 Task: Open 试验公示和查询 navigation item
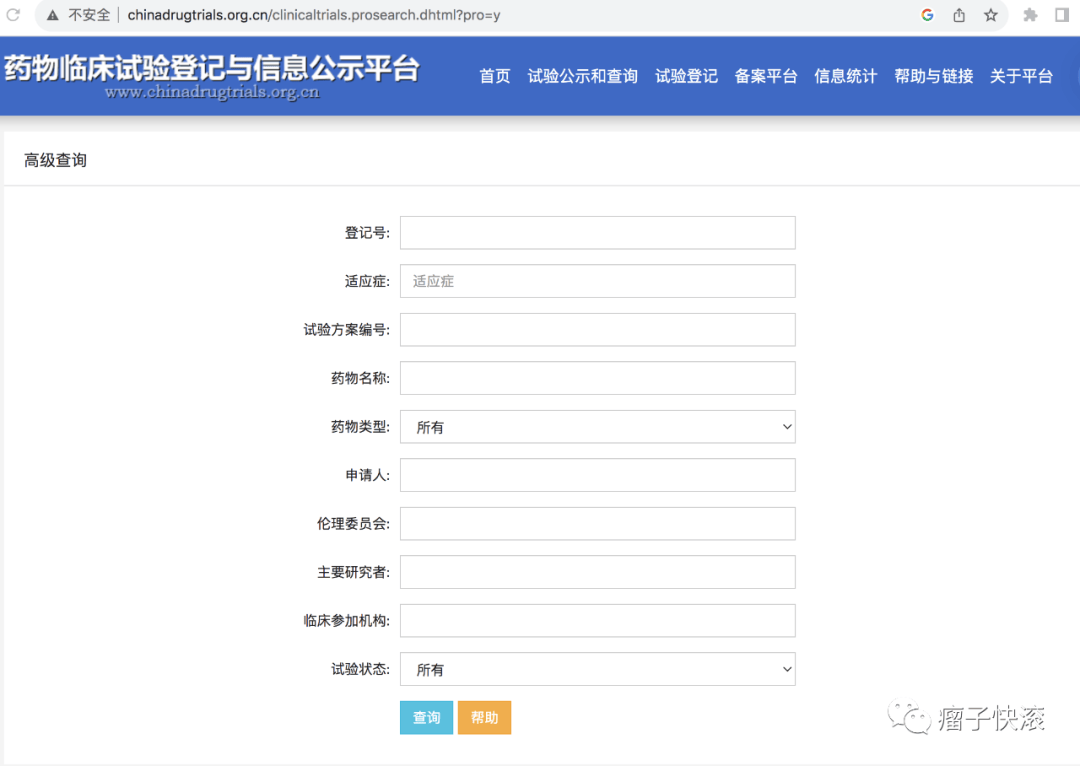pyautogui.click(x=583, y=76)
